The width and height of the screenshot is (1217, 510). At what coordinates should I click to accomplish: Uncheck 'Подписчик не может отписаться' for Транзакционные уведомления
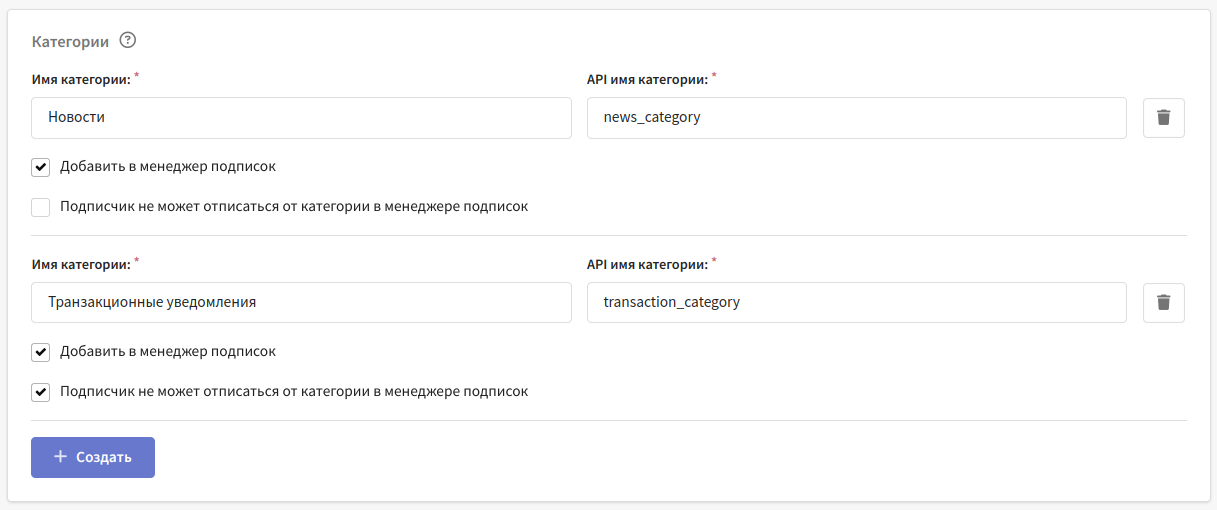(x=40, y=392)
